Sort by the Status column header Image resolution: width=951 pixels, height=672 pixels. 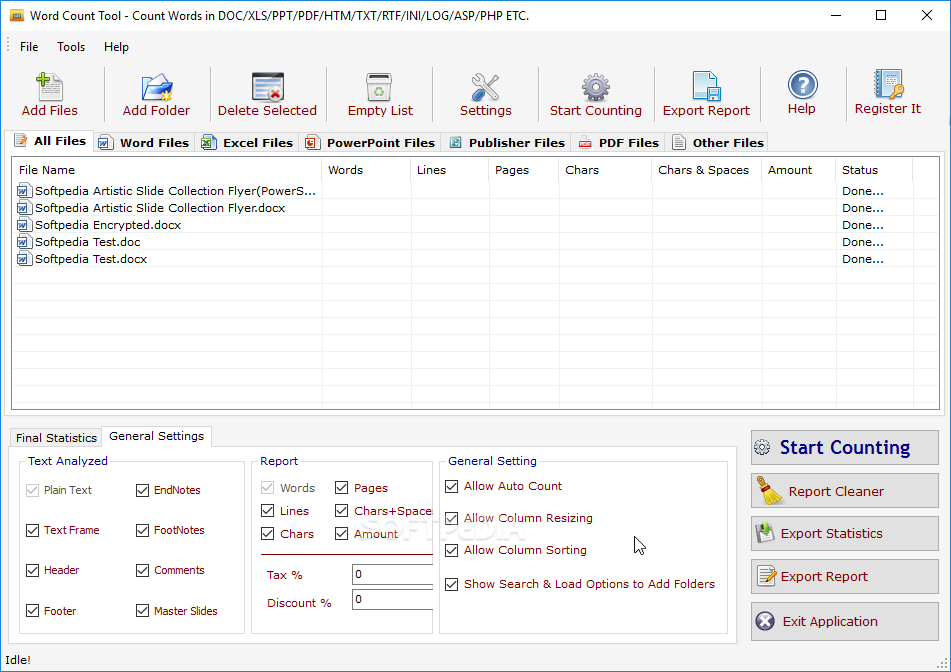click(x=874, y=170)
